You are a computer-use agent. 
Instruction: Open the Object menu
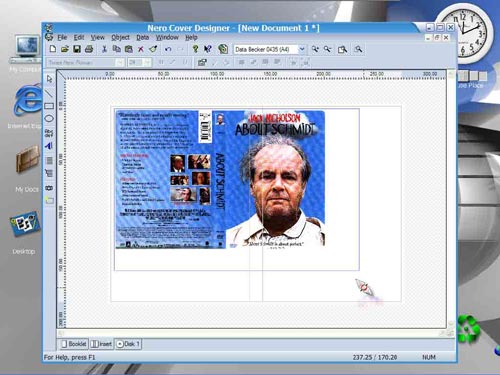coord(120,37)
